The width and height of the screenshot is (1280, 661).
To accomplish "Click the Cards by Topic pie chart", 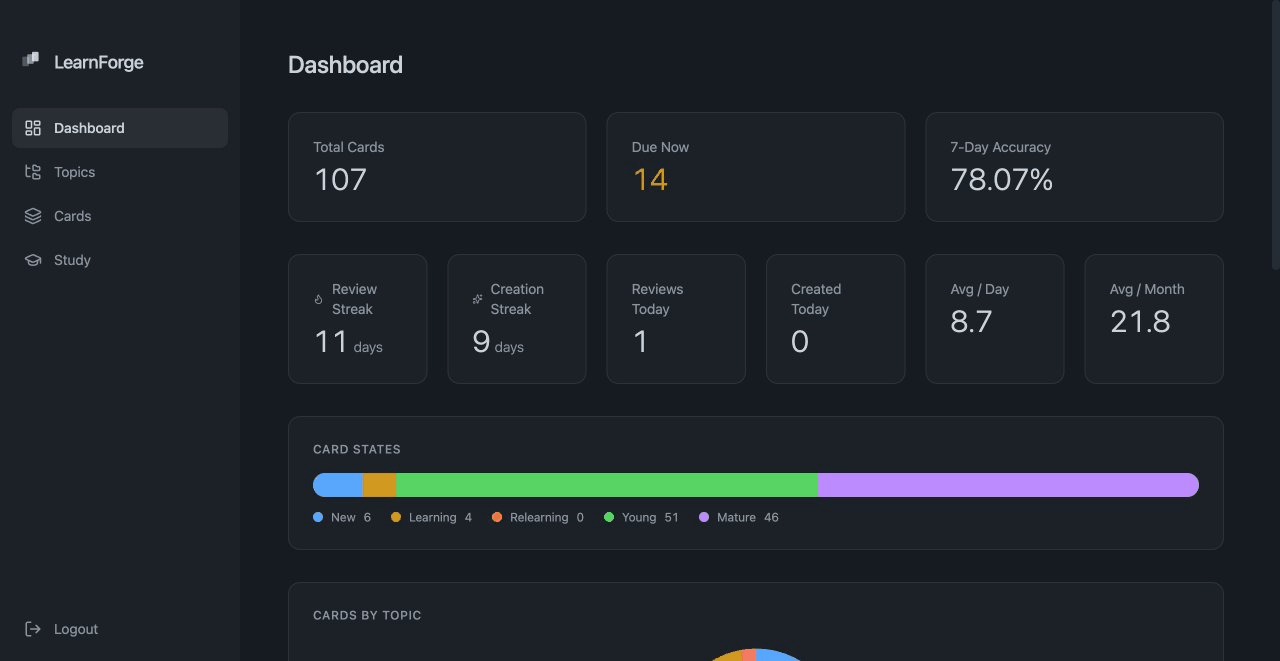I will tap(756, 656).
